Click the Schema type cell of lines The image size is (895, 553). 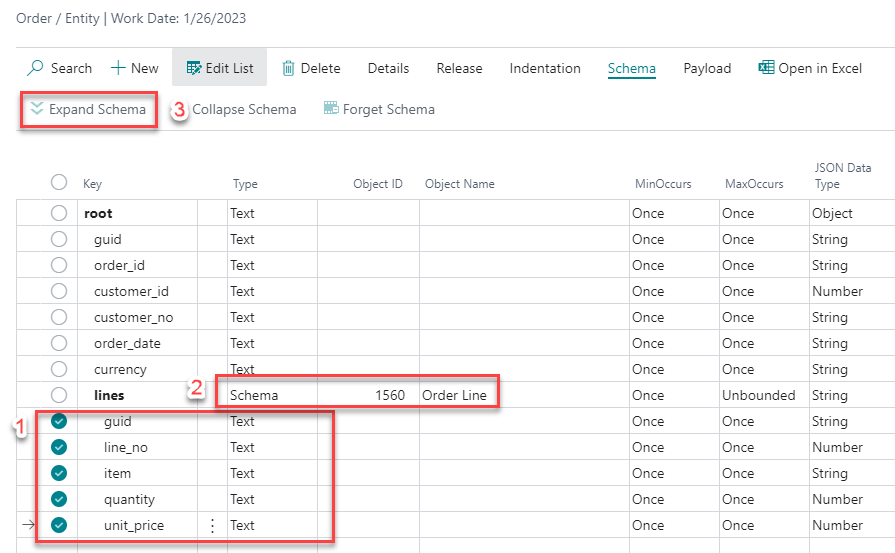coord(272,395)
